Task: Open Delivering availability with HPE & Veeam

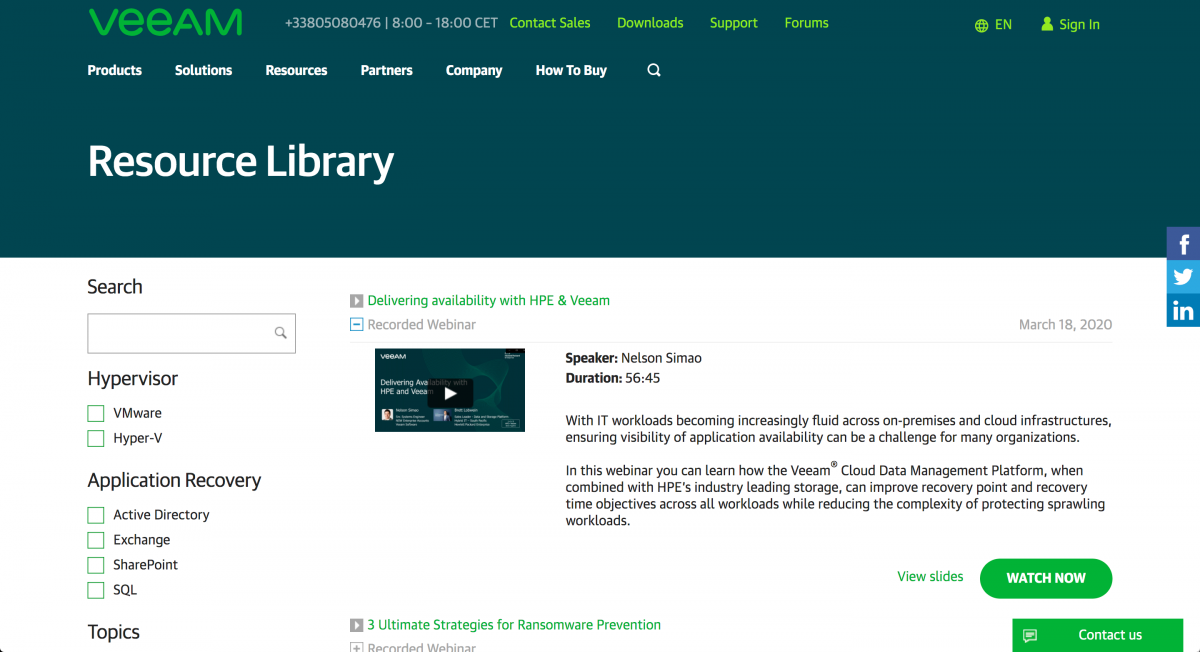Action: tap(489, 300)
